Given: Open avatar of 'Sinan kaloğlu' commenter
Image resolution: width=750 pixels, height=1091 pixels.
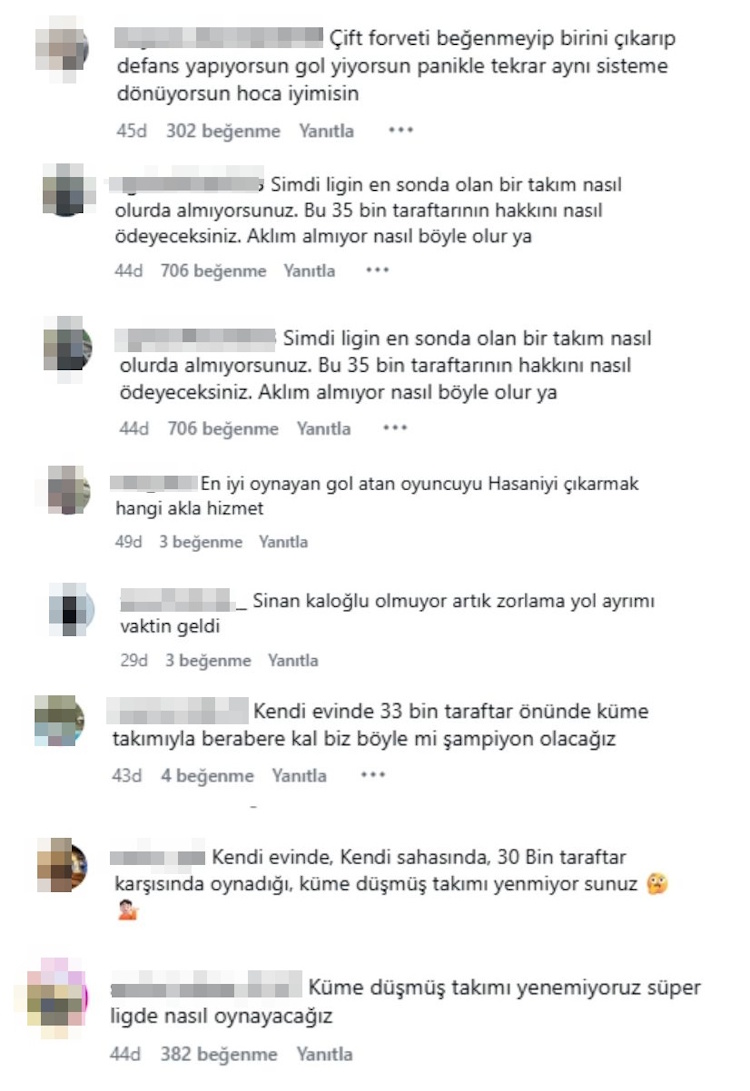Looking at the screenshot, I should (72, 610).
